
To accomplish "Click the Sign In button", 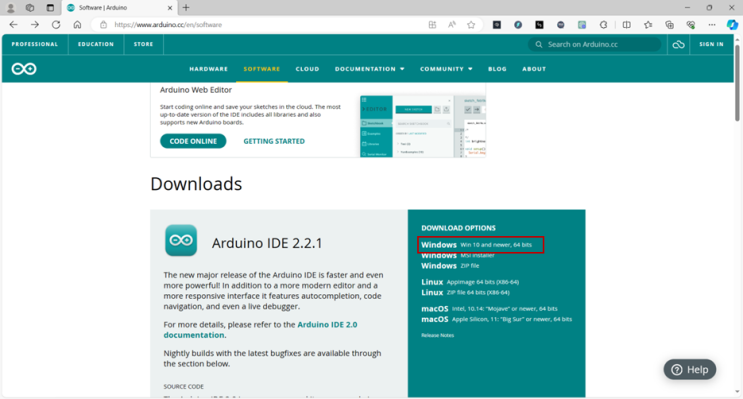I will [x=711, y=45].
